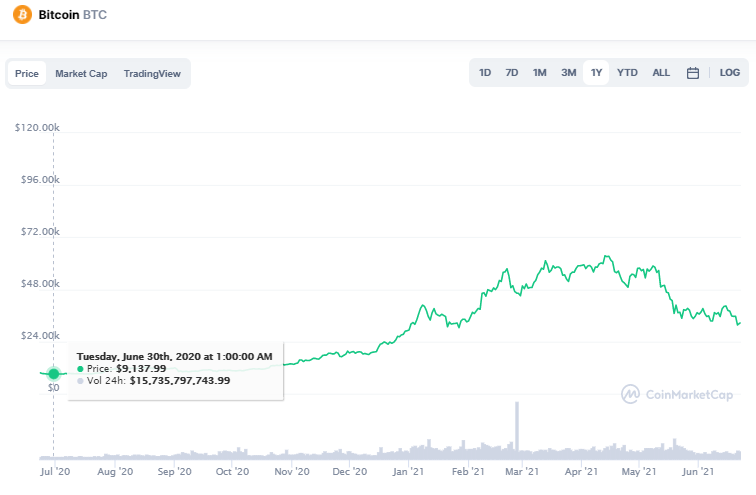The width and height of the screenshot is (756, 495).
Task: Select the 1M time range
Action: point(540,73)
